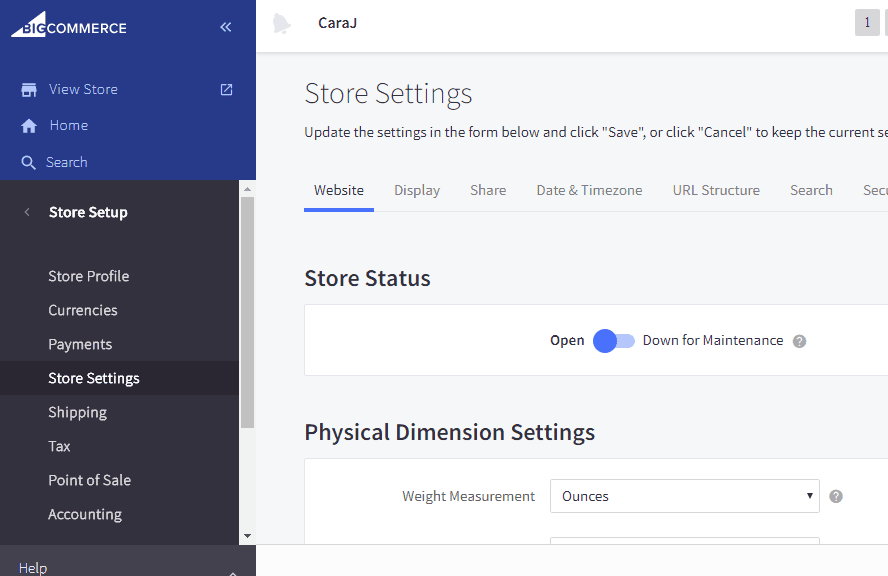
Task: Open Weight Measurement Ounces dropdown
Action: (x=685, y=496)
